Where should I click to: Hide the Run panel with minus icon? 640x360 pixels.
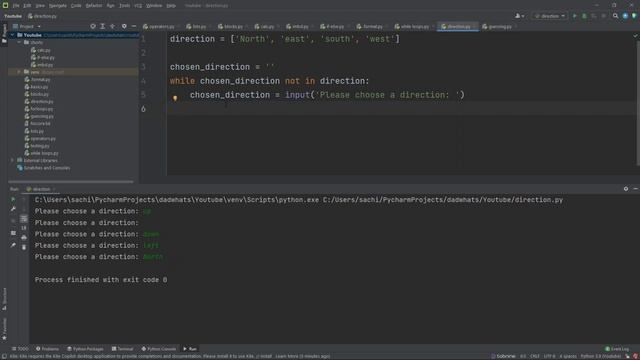(x=635, y=189)
